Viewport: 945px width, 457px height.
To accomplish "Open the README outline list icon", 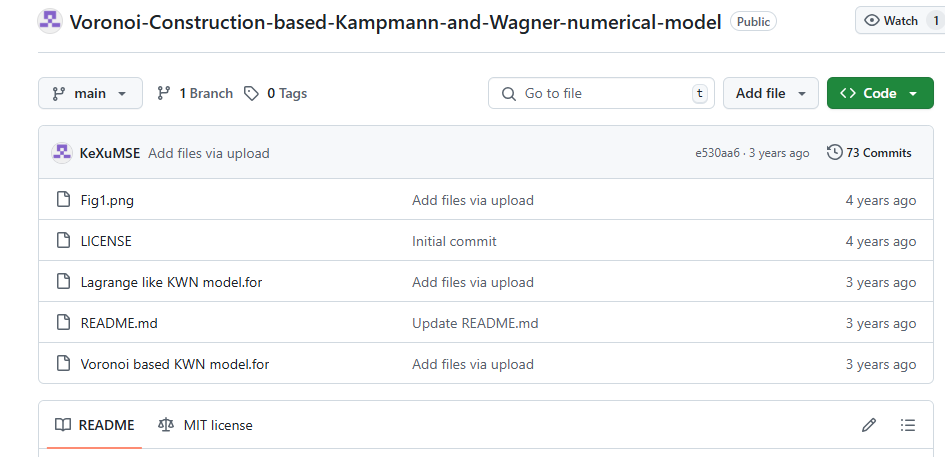I will click(x=908, y=425).
